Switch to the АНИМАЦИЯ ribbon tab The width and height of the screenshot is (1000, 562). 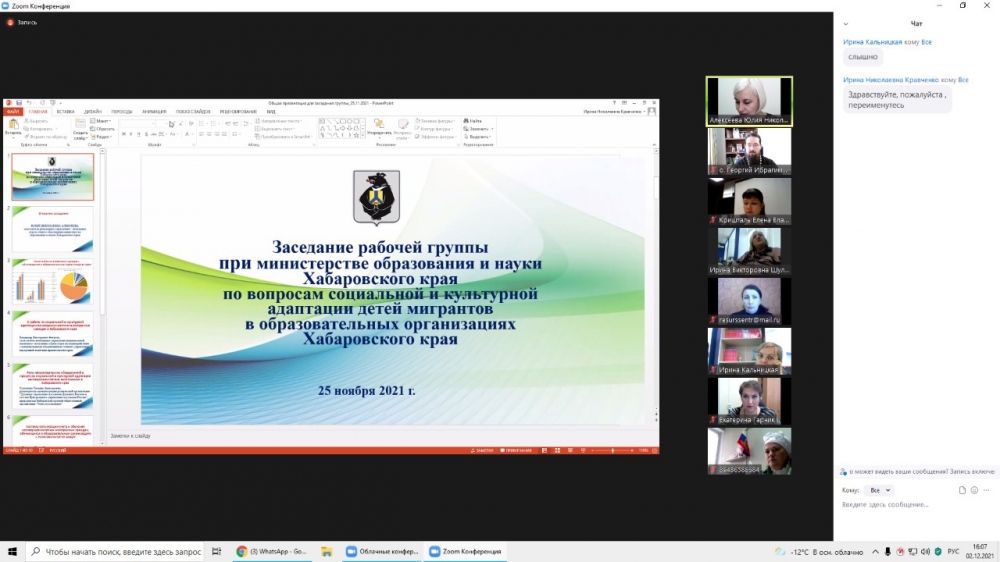(154, 112)
